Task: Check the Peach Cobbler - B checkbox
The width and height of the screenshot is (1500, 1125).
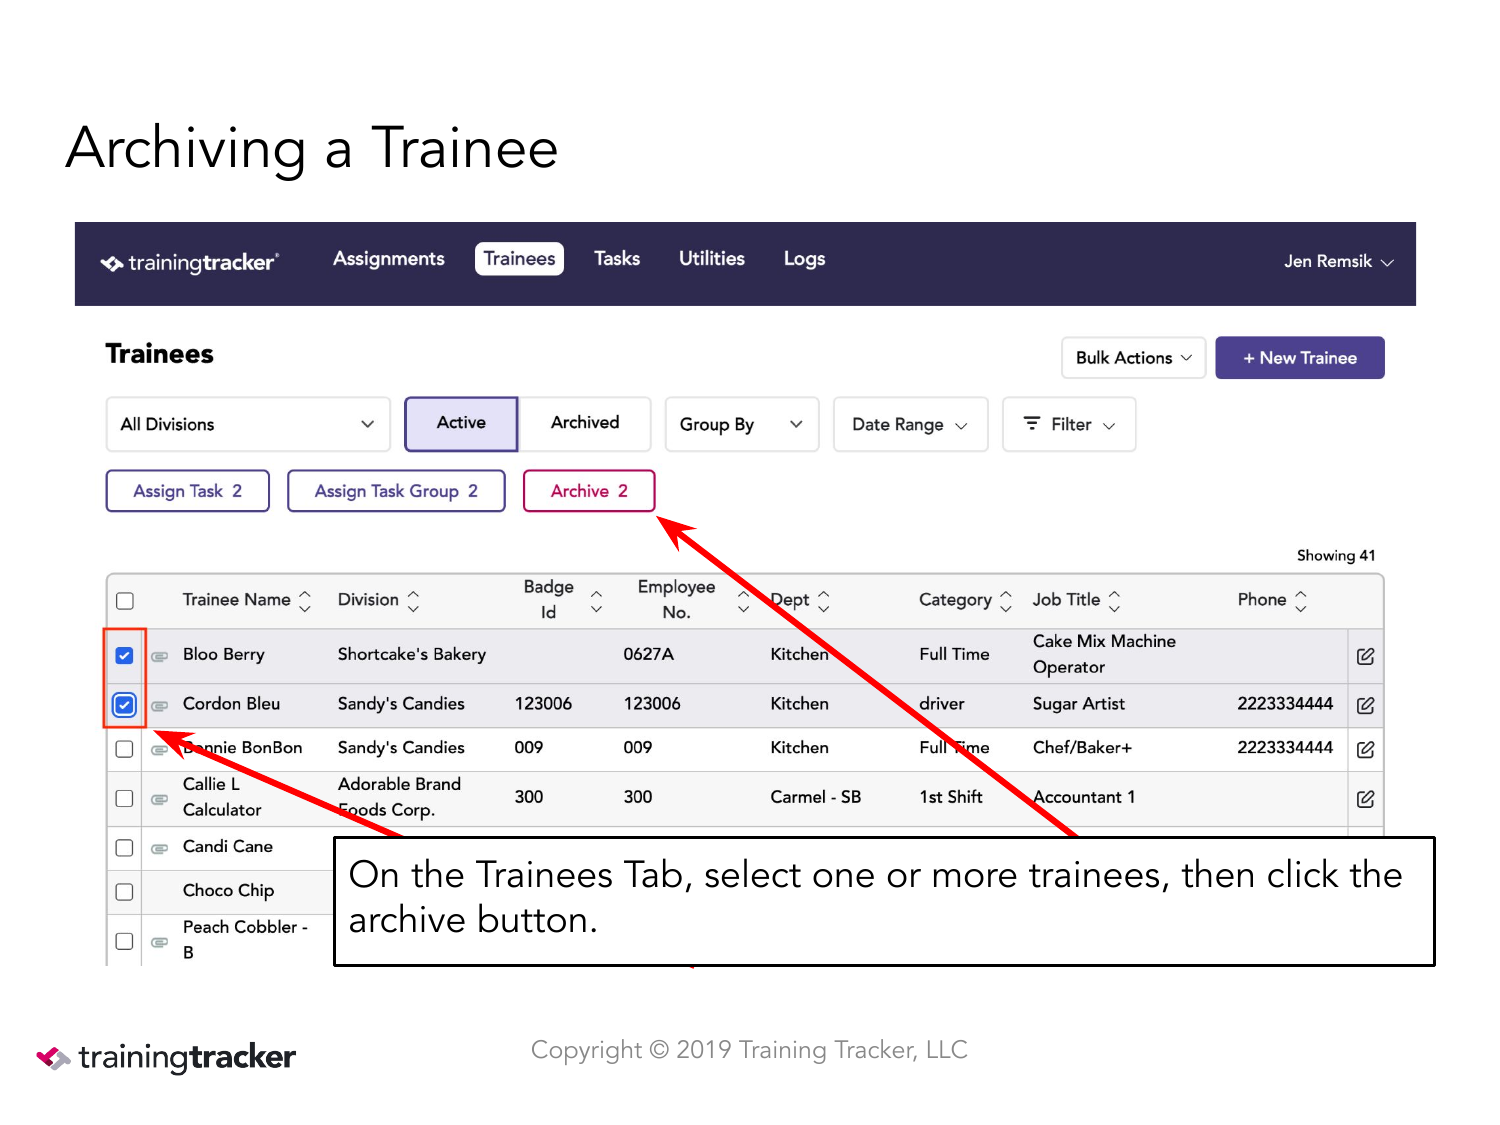Action: (124, 941)
